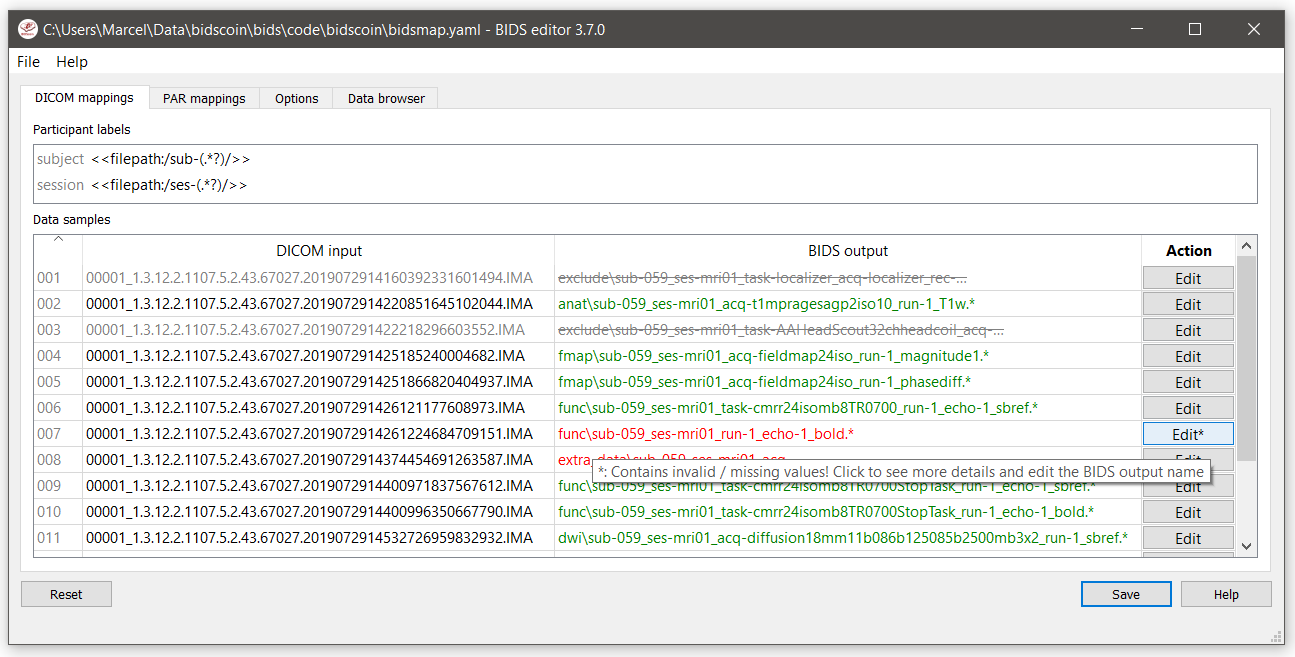The height and width of the screenshot is (657, 1295).
Task: Edit the row 001 localizer mapping
Action: tap(1187, 278)
